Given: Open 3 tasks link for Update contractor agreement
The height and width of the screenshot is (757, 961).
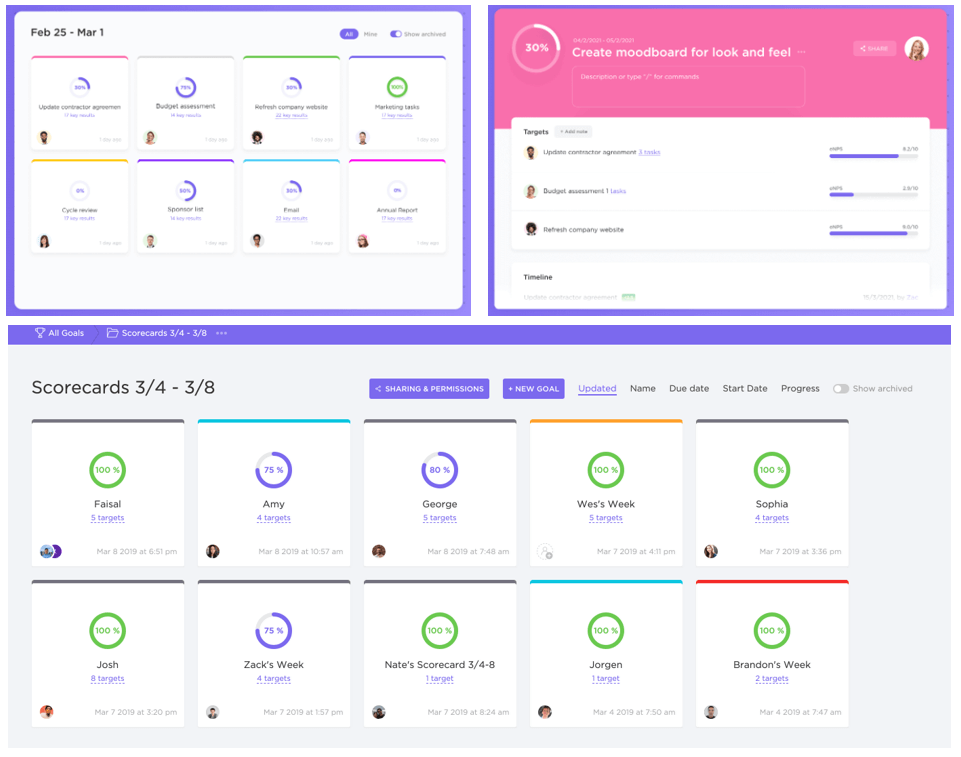Looking at the screenshot, I should 649,152.
